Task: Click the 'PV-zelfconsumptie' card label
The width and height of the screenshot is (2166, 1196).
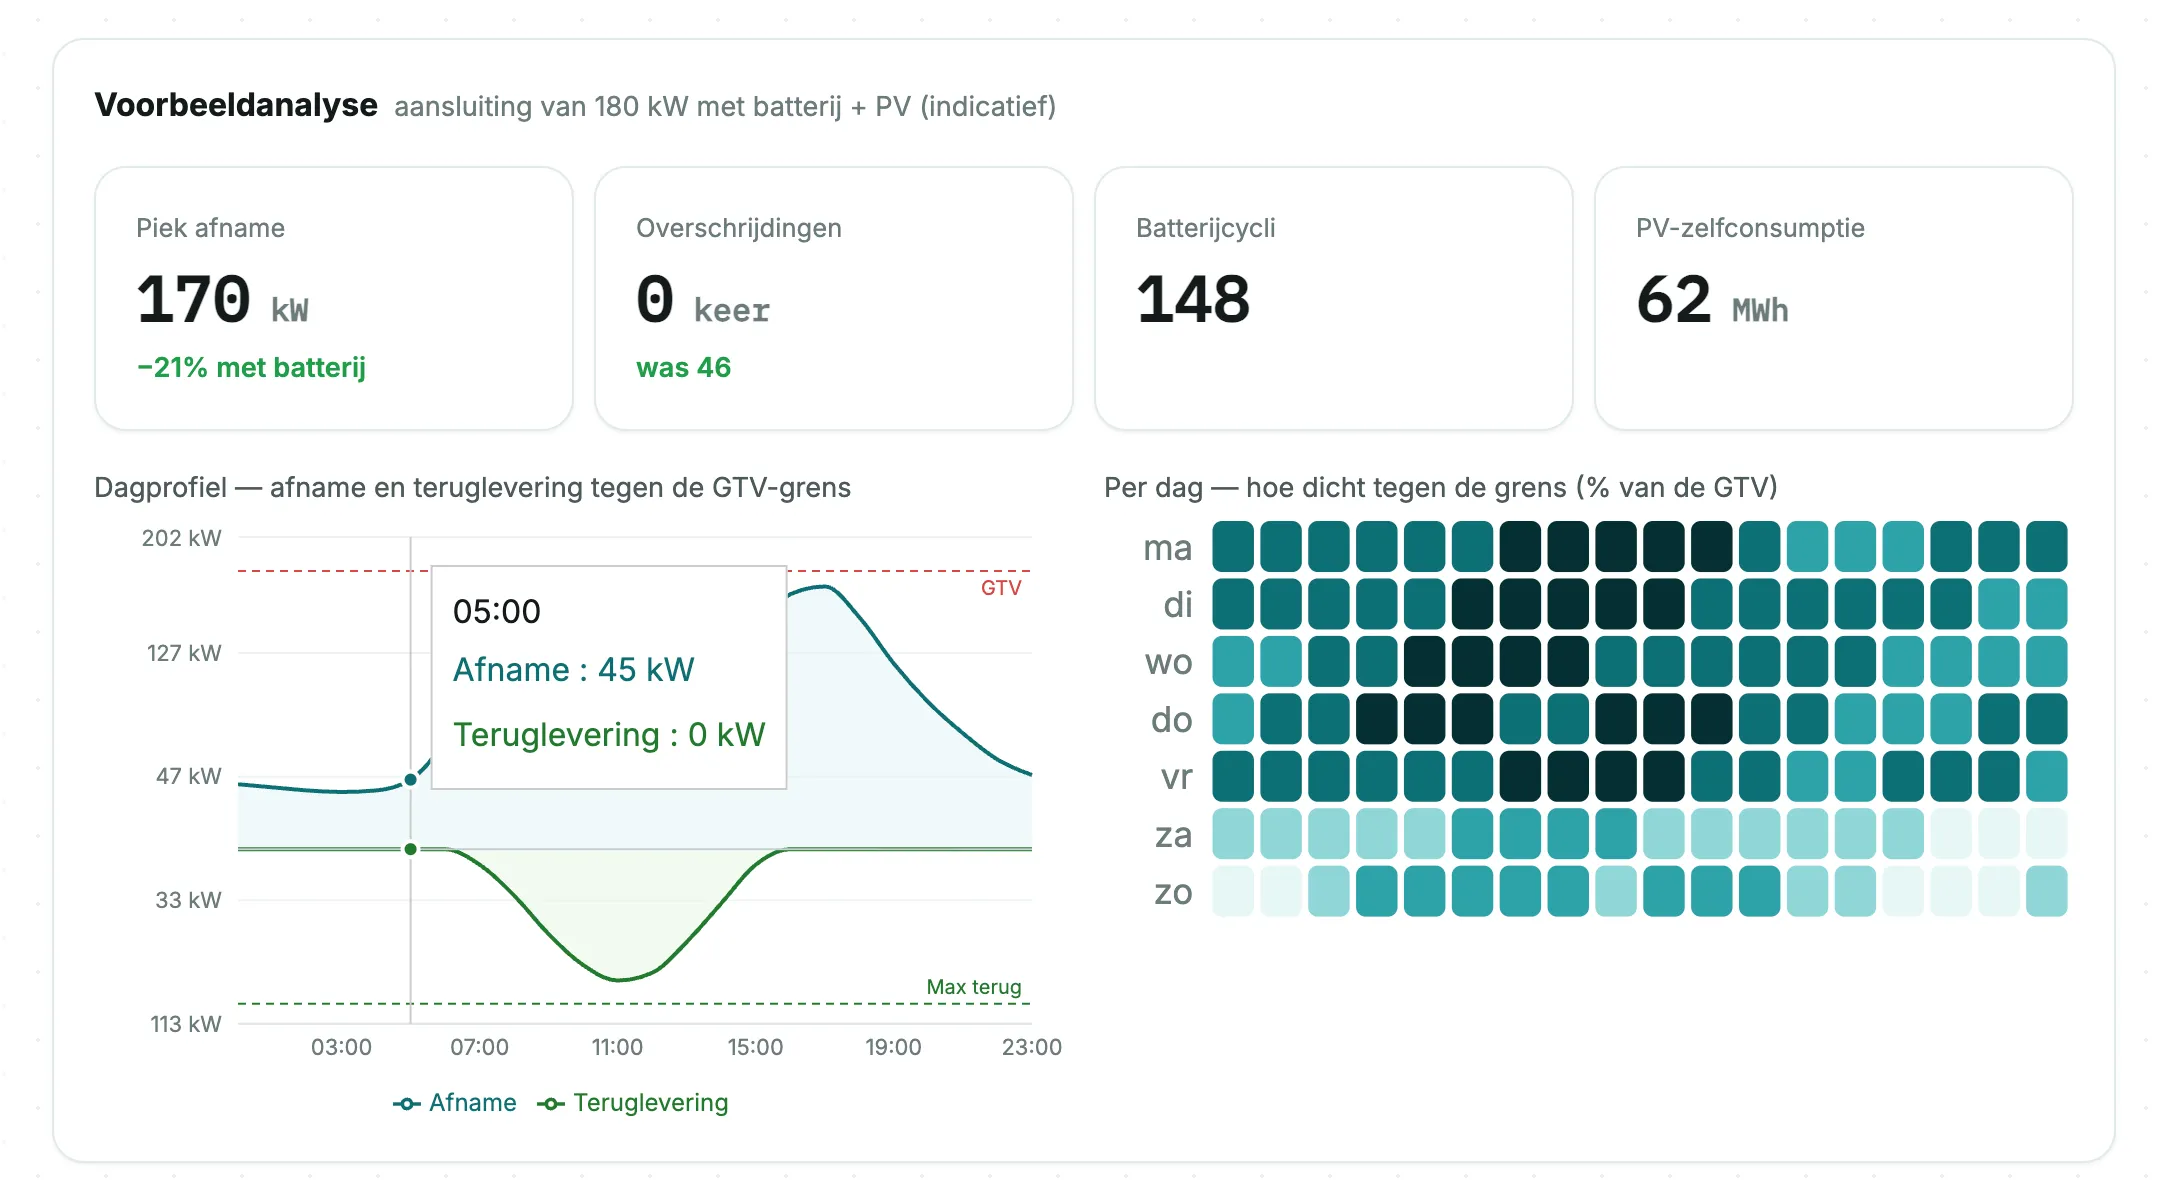Action: pyautogui.click(x=1750, y=228)
